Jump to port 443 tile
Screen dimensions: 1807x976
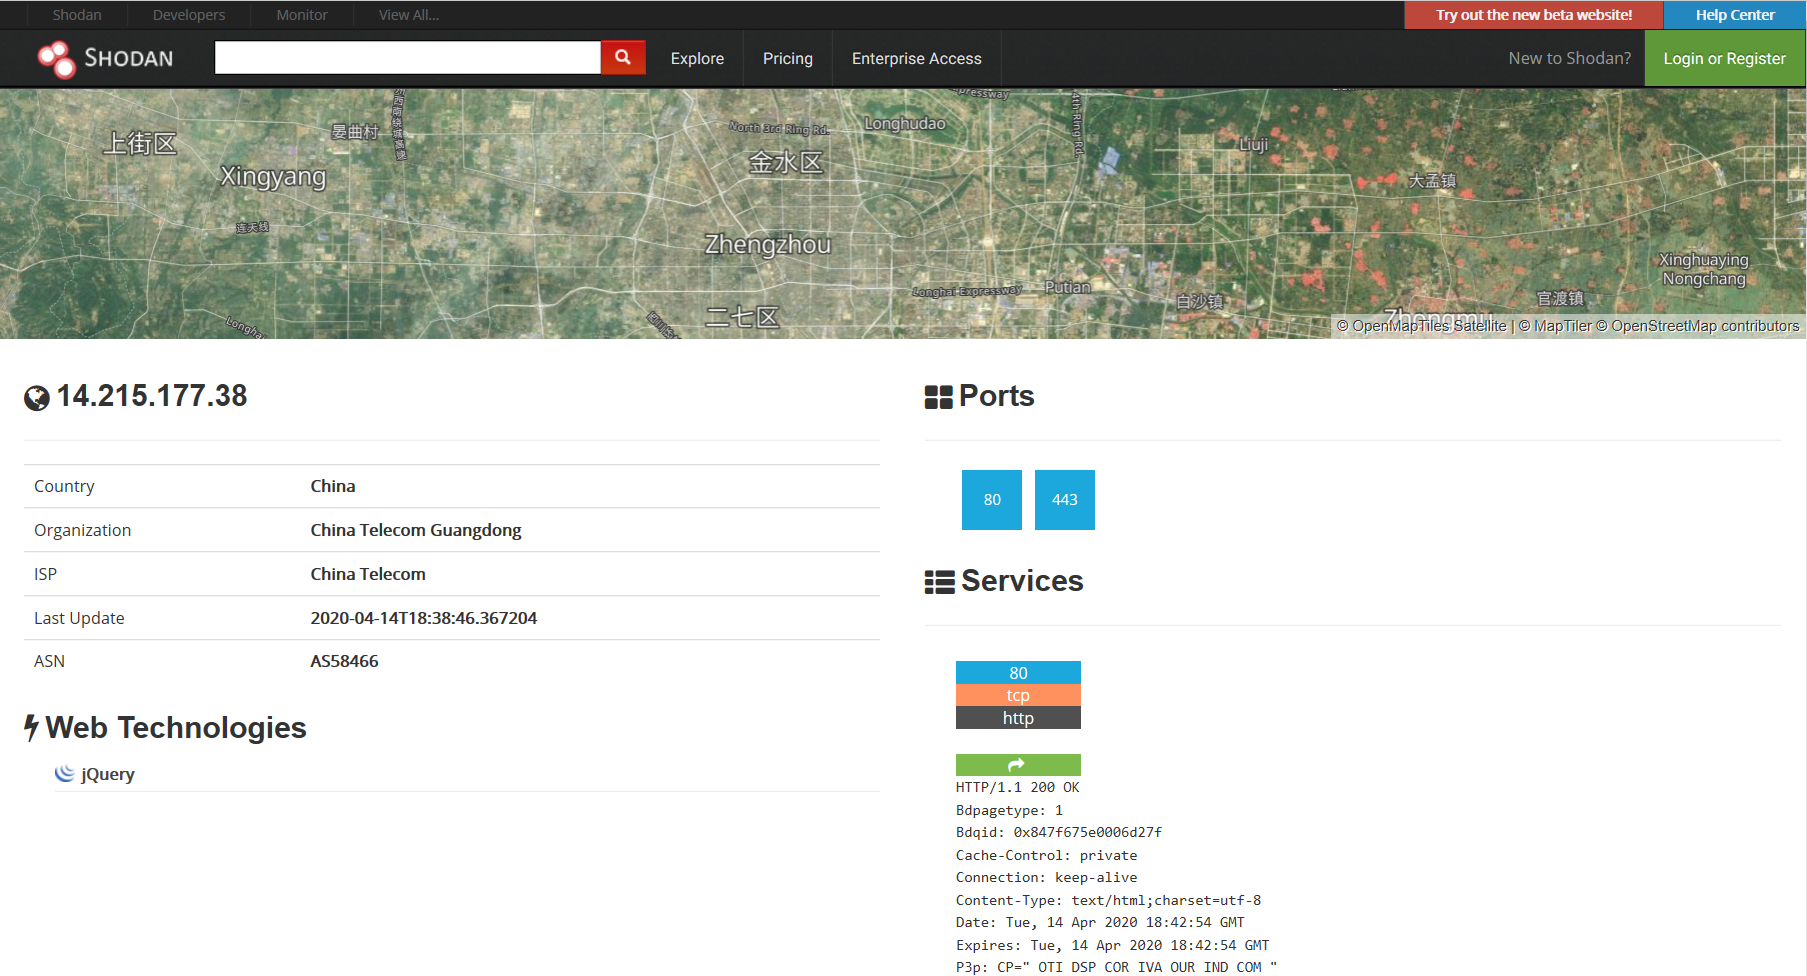pos(1064,500)
